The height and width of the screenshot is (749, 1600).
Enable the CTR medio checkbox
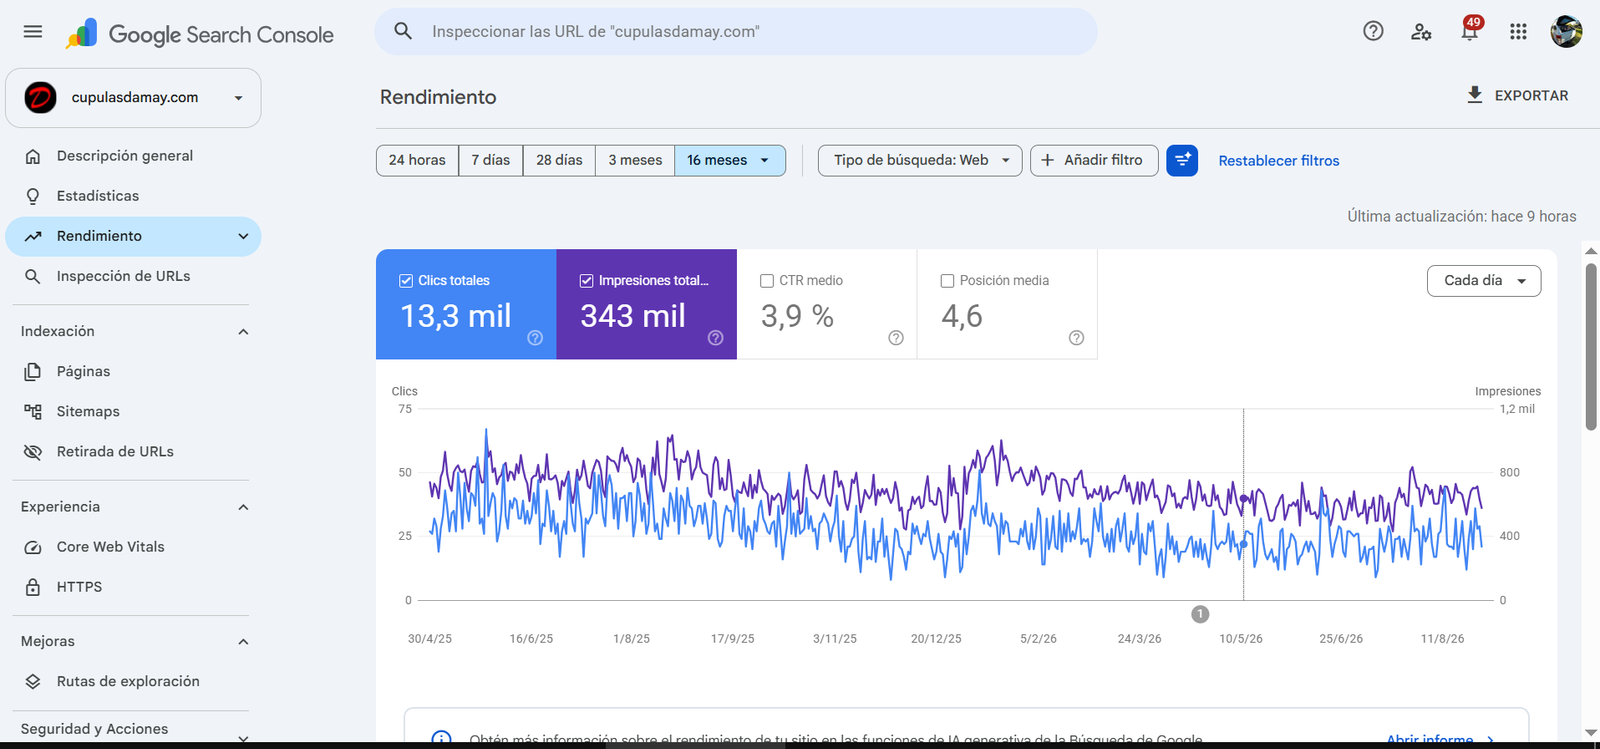(767, 281)
